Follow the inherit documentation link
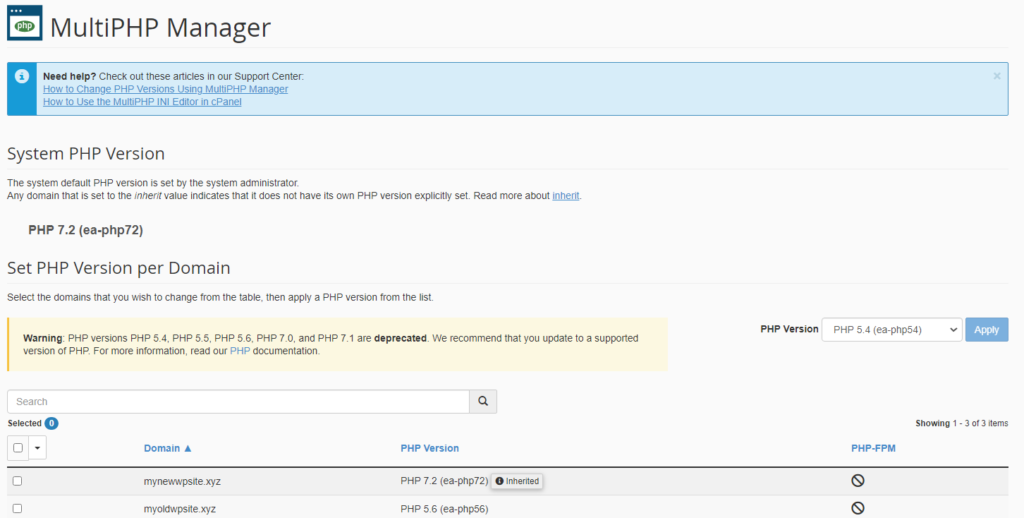 pyautogui.click(x=566, y=195)
